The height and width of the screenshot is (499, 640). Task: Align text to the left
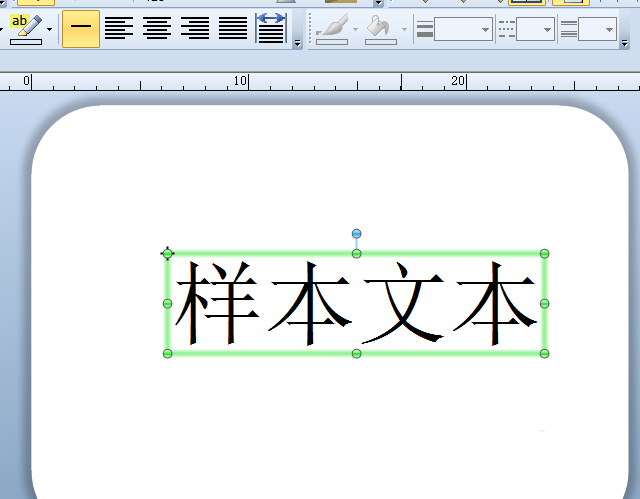pyautogui.click(x=119, y=29)
